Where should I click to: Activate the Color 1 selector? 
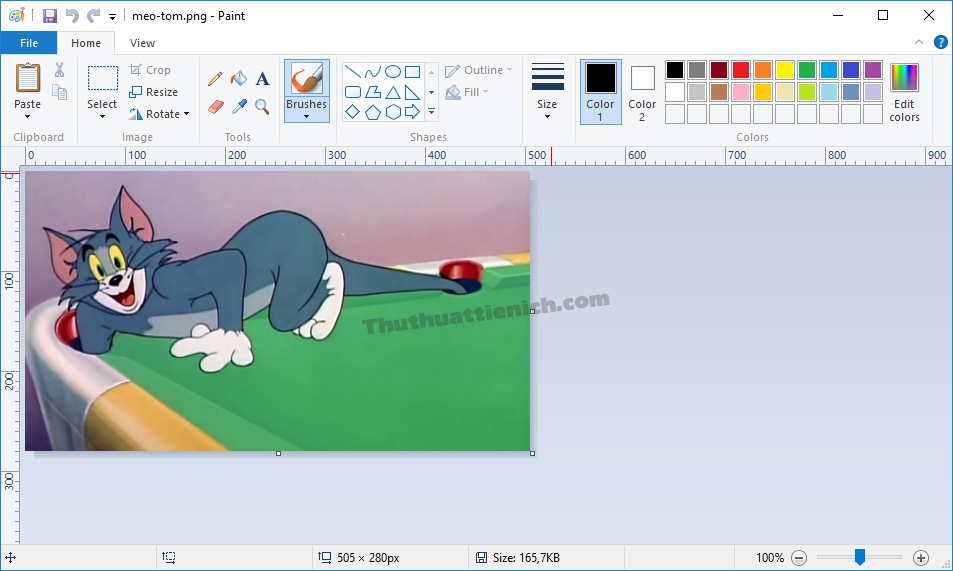point(600,91)
